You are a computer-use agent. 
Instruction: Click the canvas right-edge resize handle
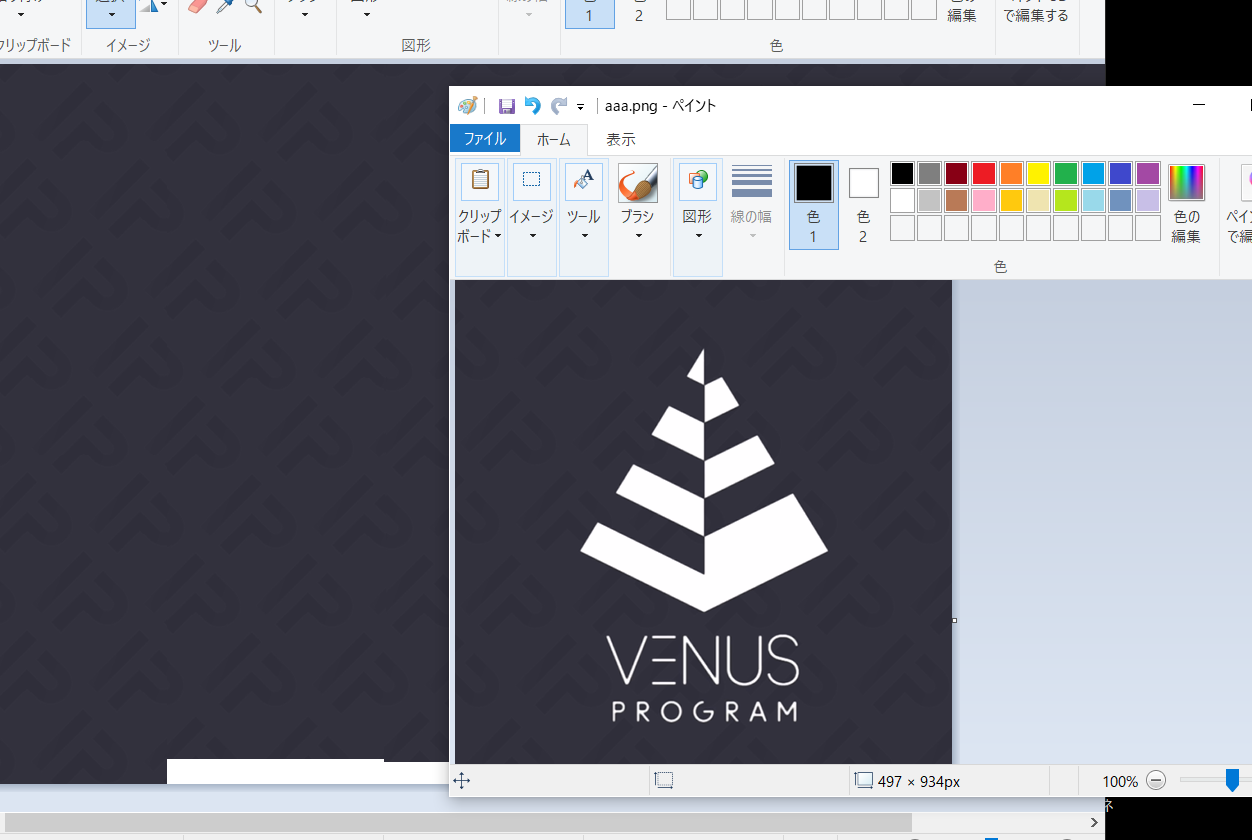954,620
